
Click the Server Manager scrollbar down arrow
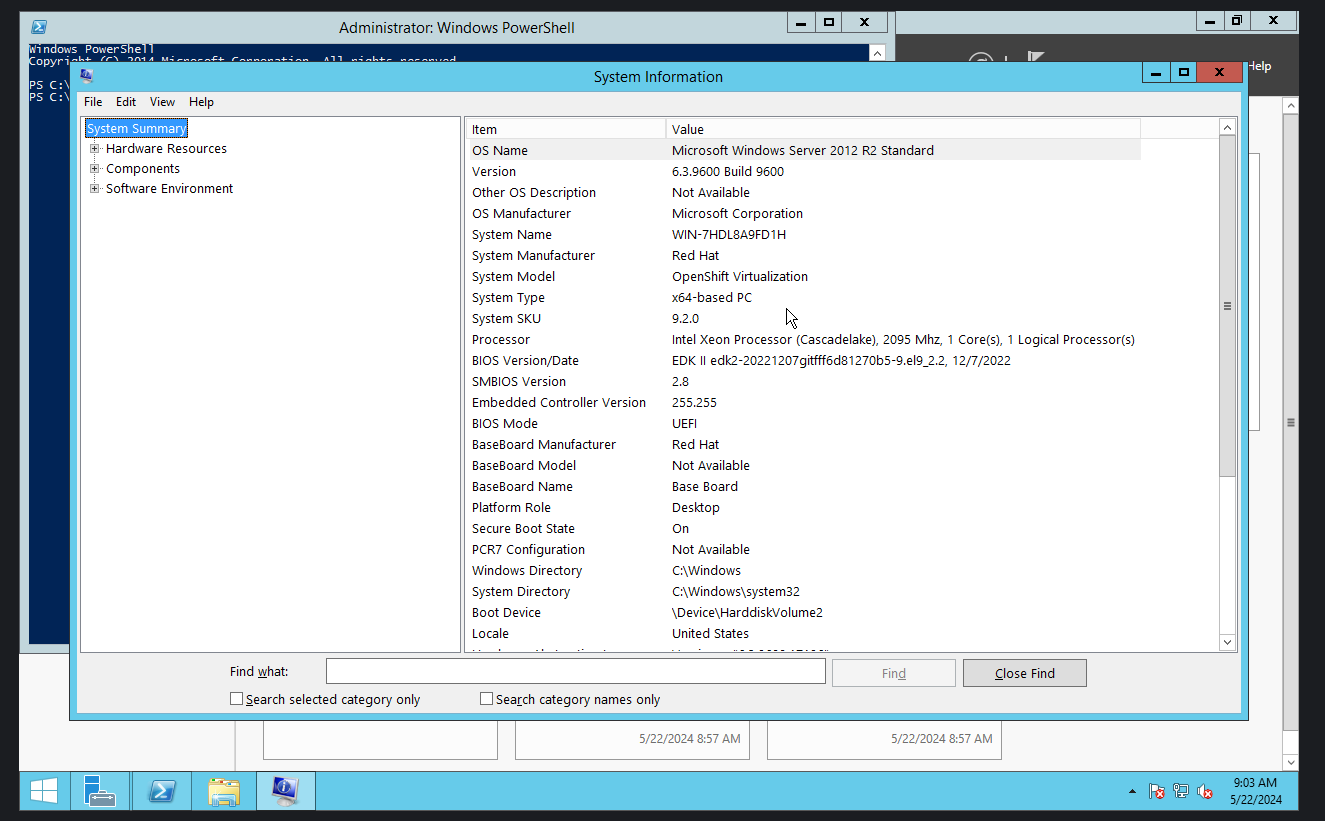(1290, 762)
